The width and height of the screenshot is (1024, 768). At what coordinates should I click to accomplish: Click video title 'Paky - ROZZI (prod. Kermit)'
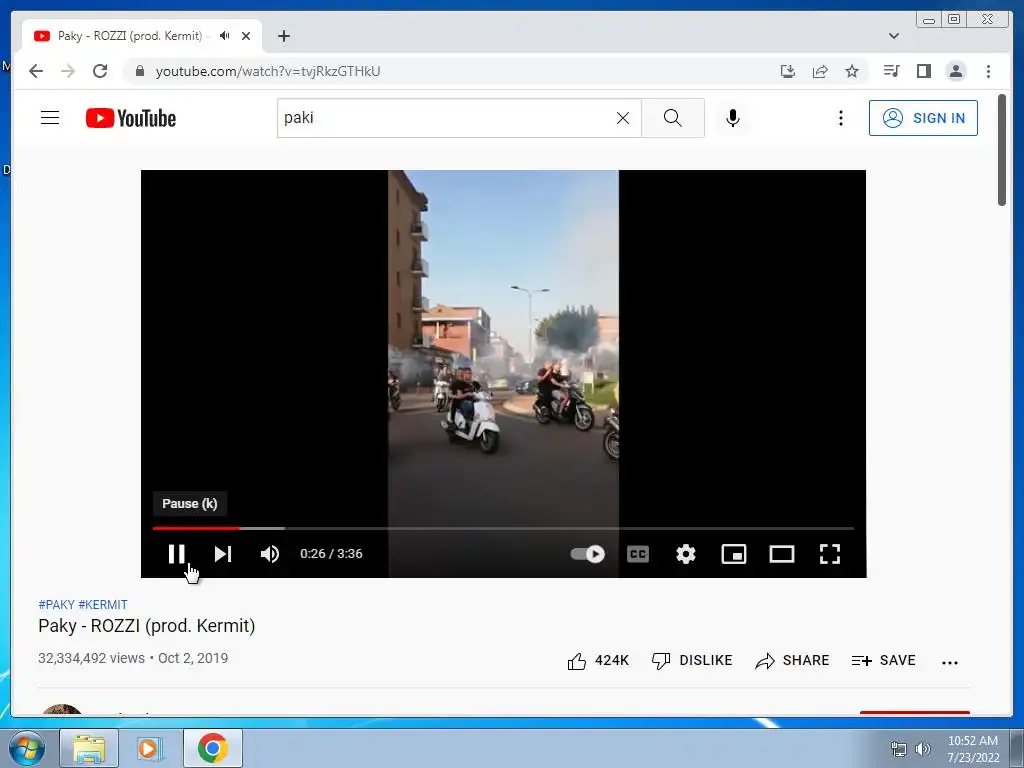(x=147, y=626)
